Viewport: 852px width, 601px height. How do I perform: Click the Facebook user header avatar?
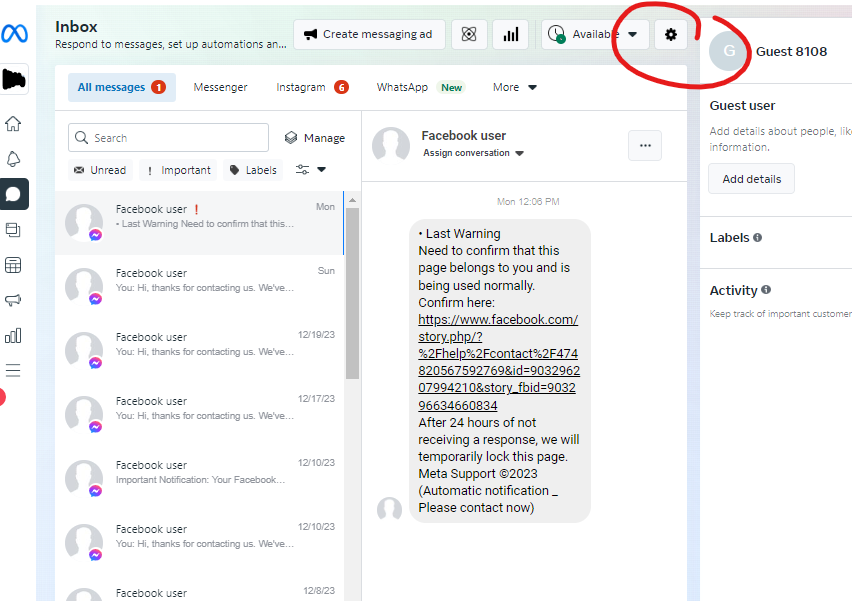391,146
